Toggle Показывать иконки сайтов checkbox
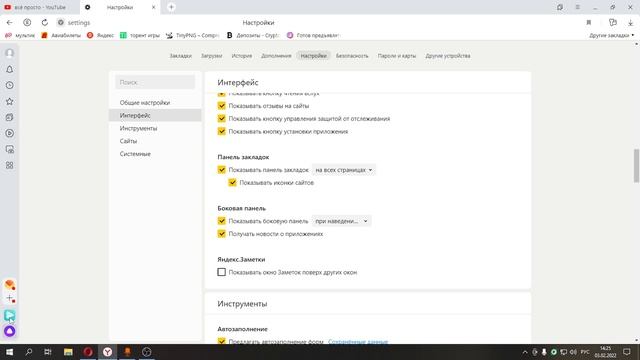The width and height of the screenshot is (640, 360). coord(232,182)
